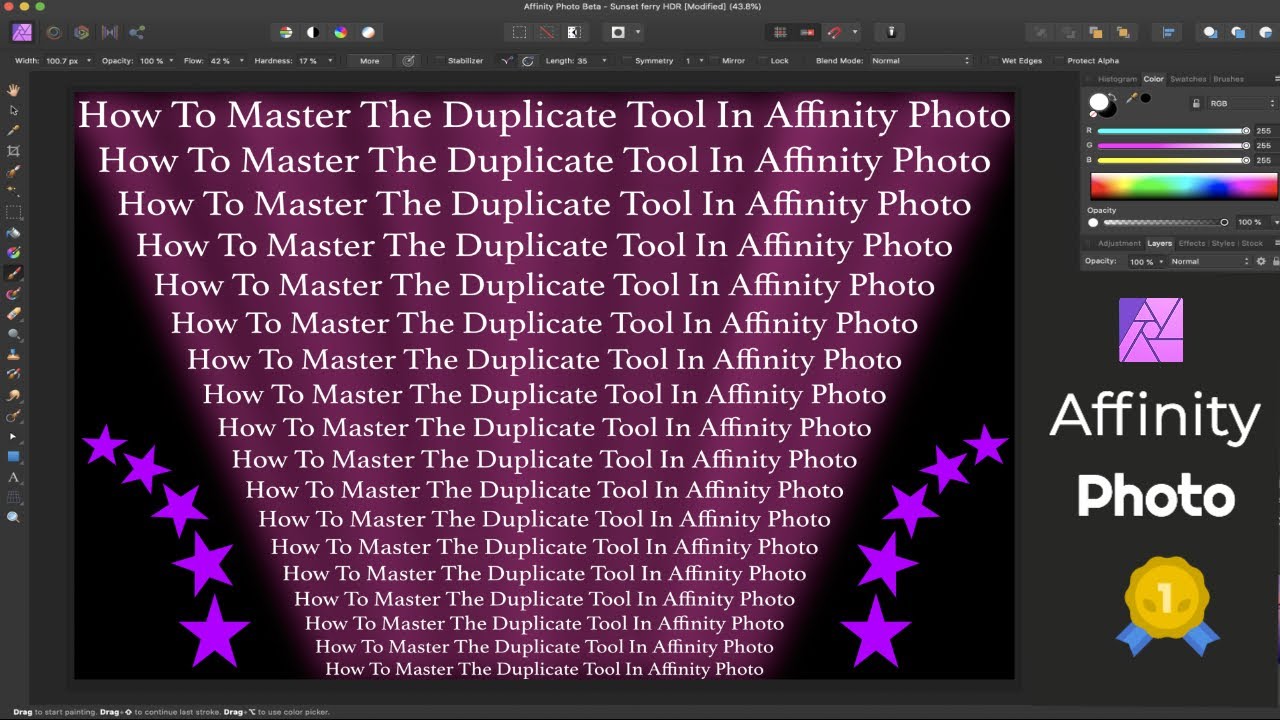
Task: Enable the Symmetry checkbox
Action: (x=627, y=61)
